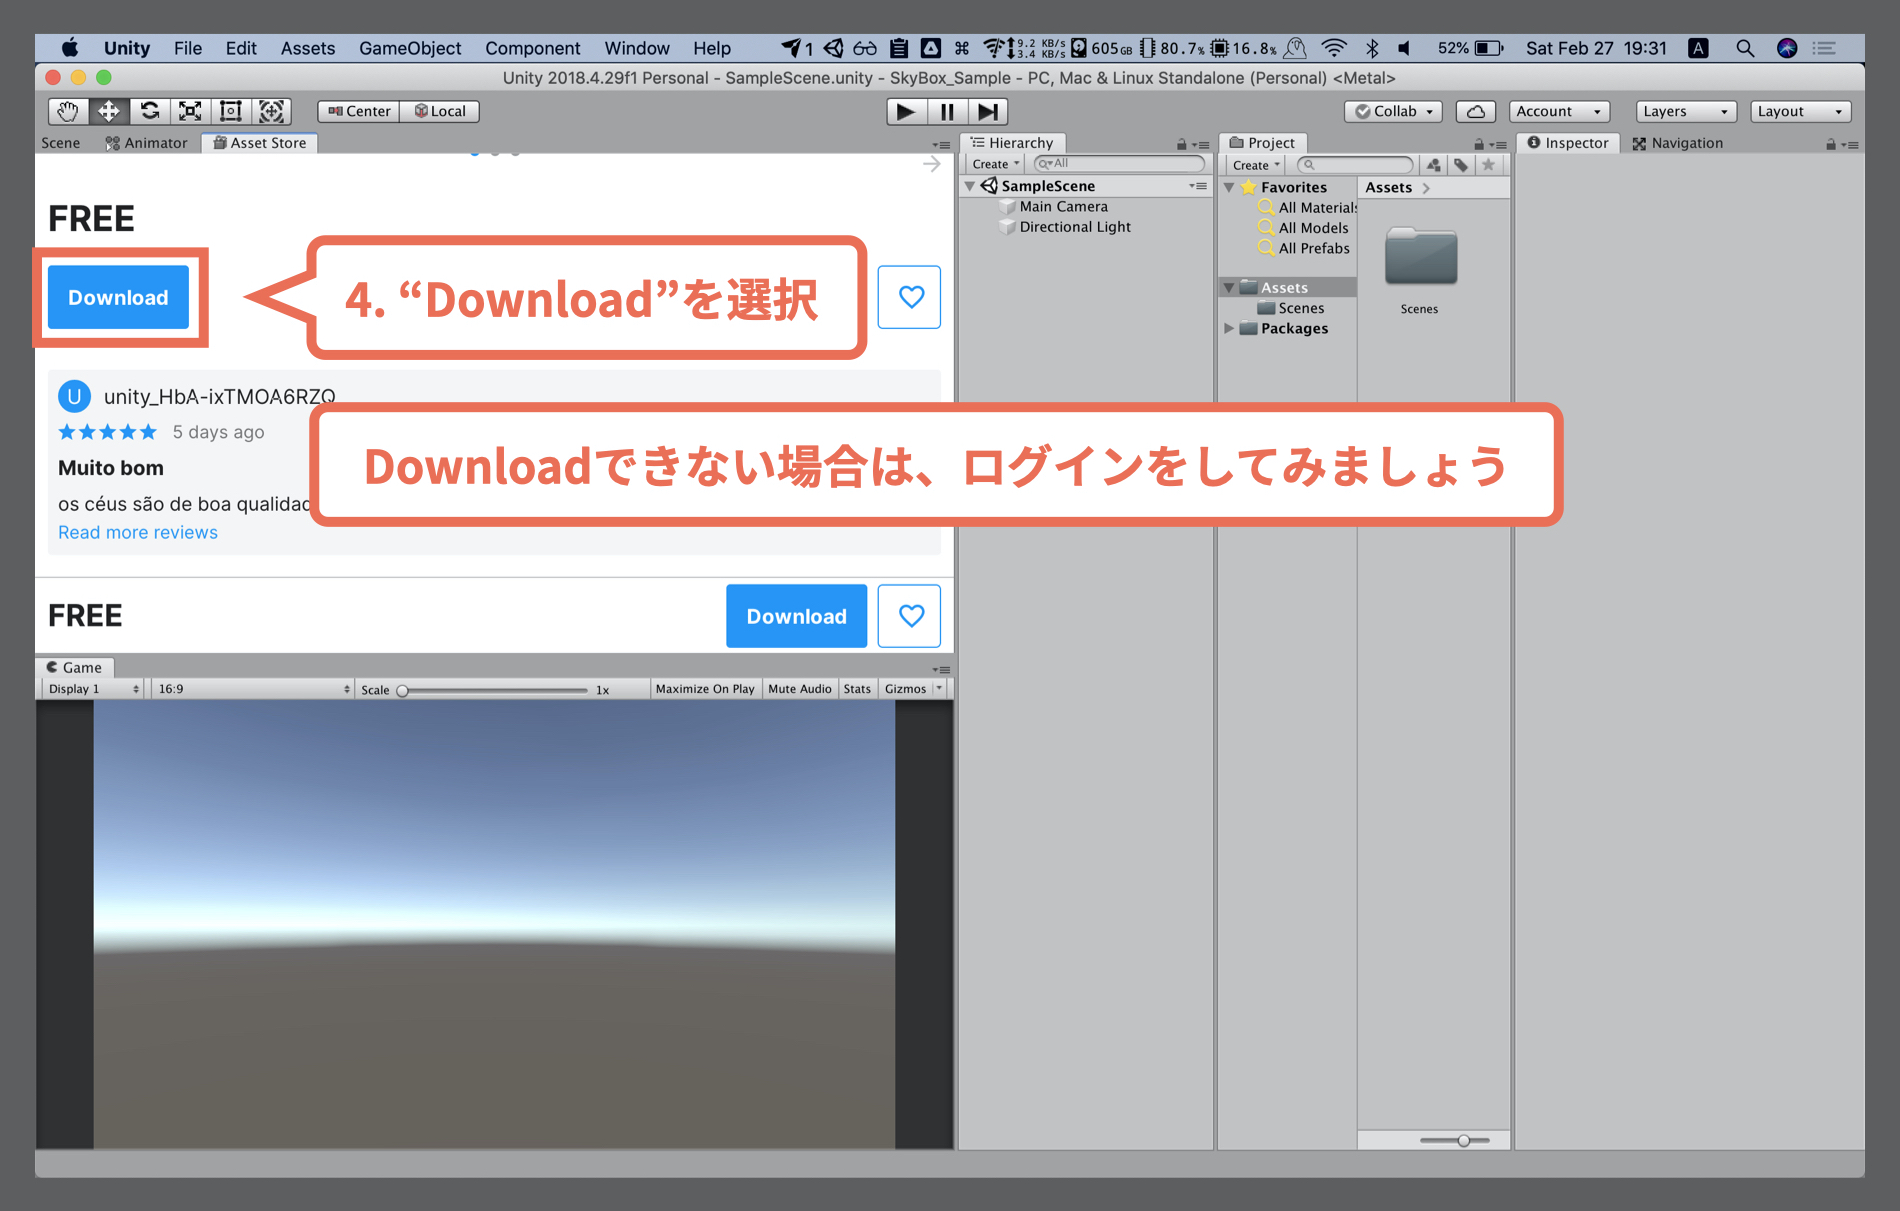
Task: Toggle Stats overlay
Action: [x=857, y=689]
